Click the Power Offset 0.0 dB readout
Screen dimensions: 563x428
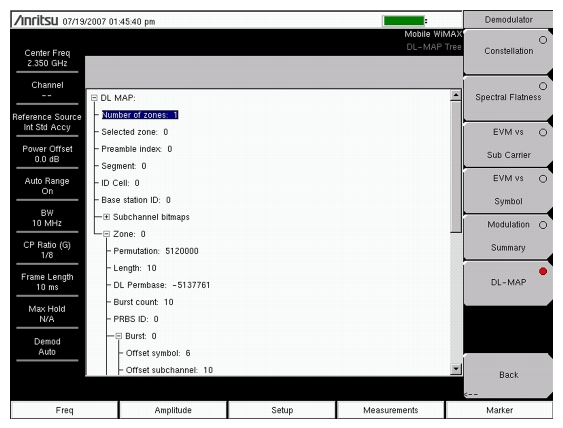(x=47, y=154)
